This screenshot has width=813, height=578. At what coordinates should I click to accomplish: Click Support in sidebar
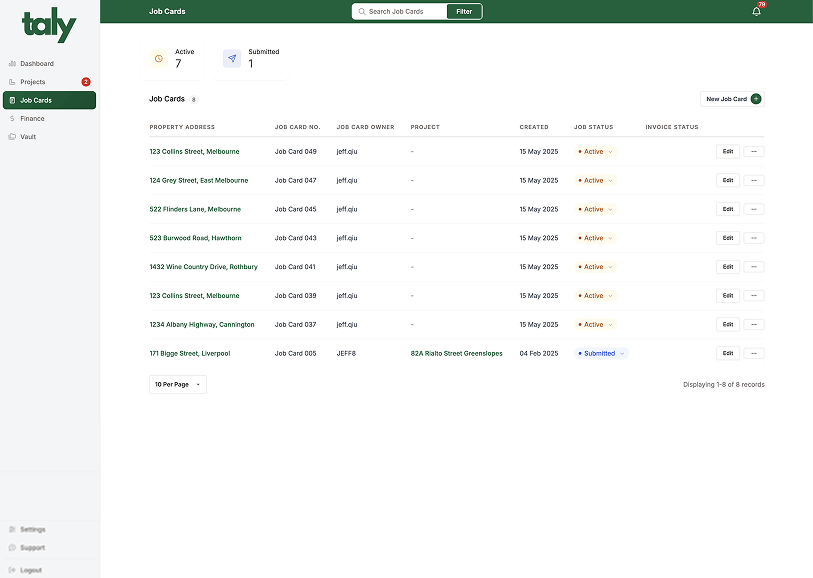[49, 547]
